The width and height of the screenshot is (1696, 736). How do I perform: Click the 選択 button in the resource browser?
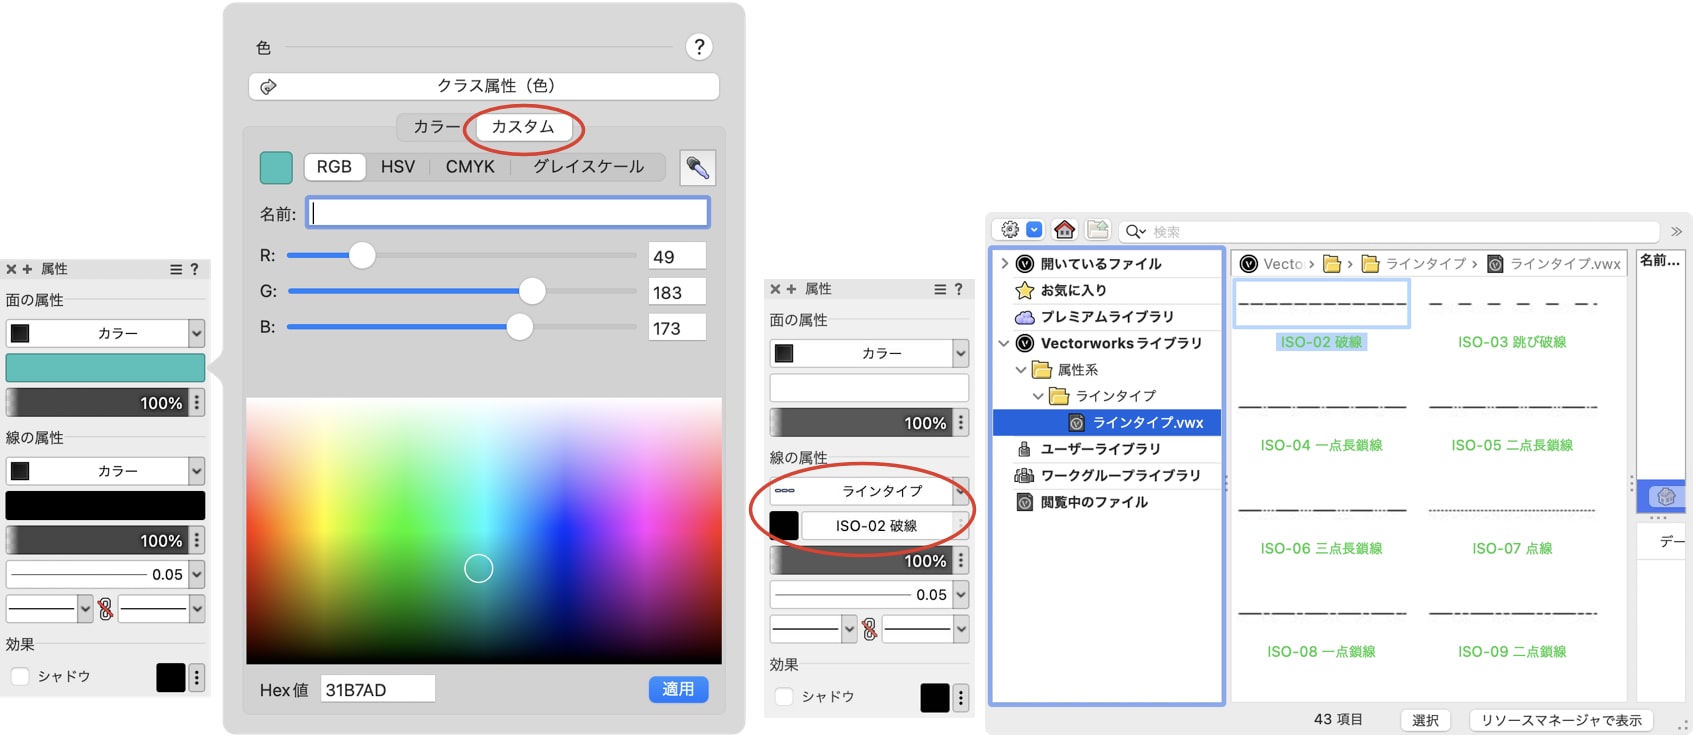pos(1425,720)
